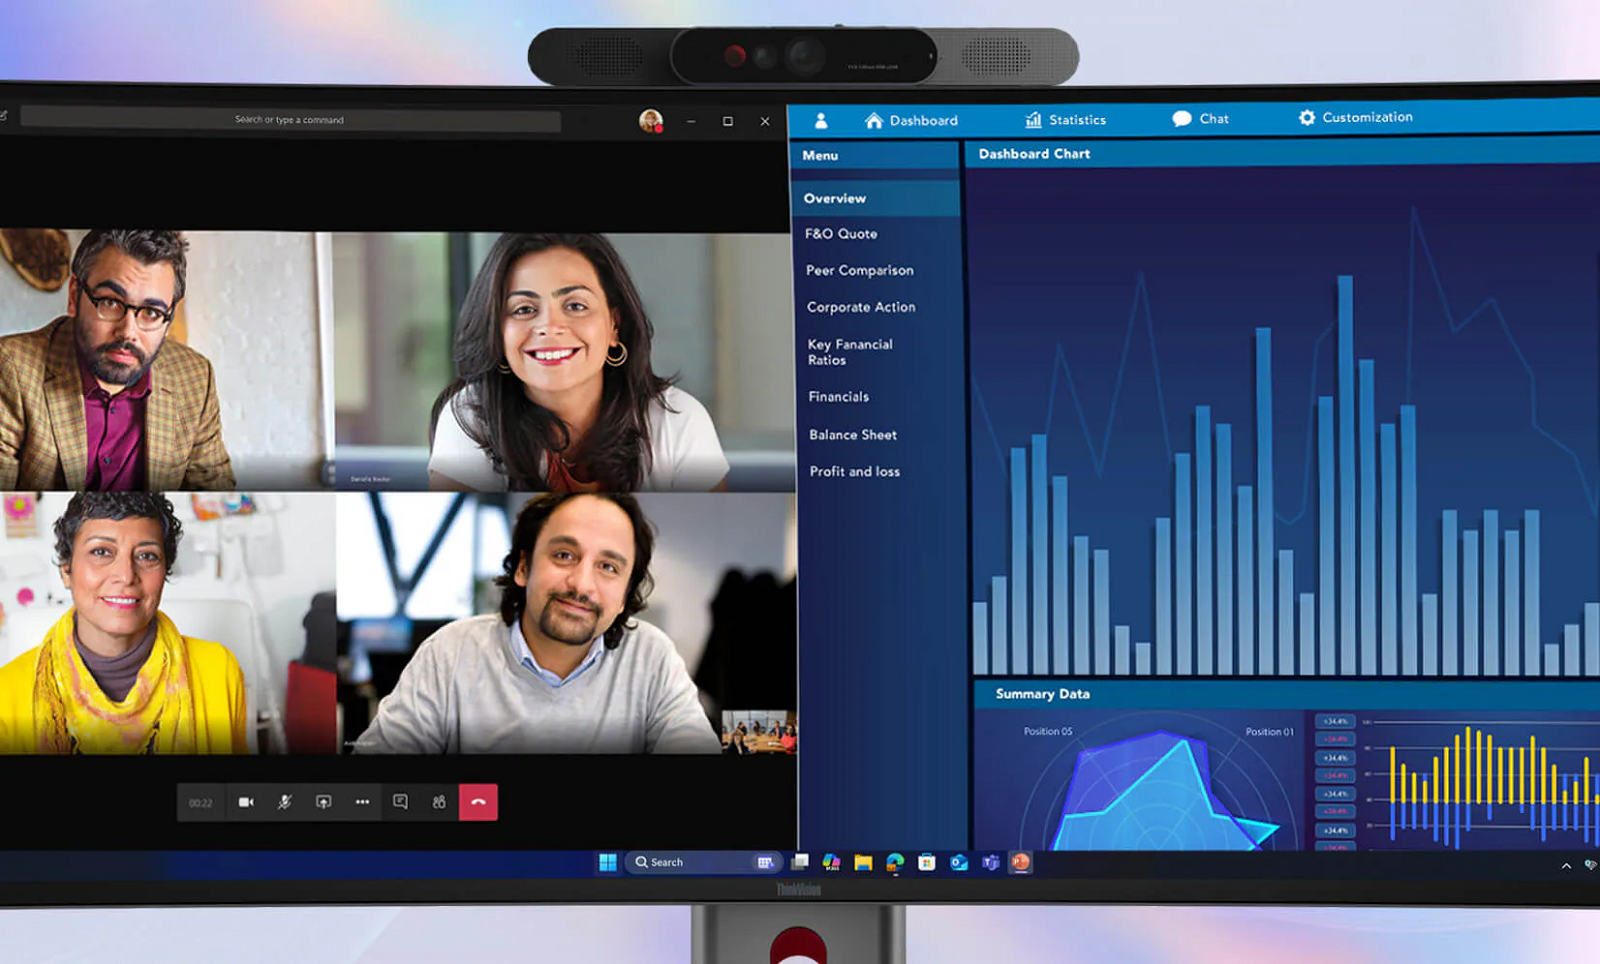Unmute the microphone in call controls
The image size is (1600, 964).
pos(285,802)
